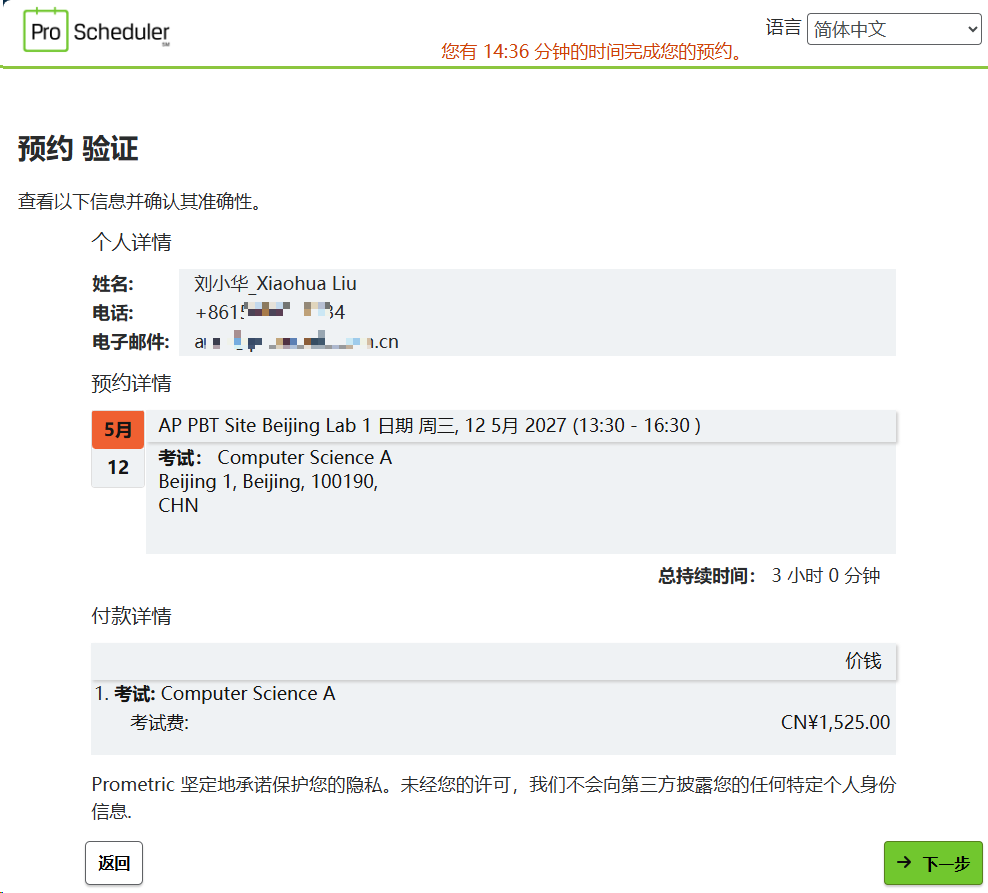Click the 考试费 label

tap(159, 722)
